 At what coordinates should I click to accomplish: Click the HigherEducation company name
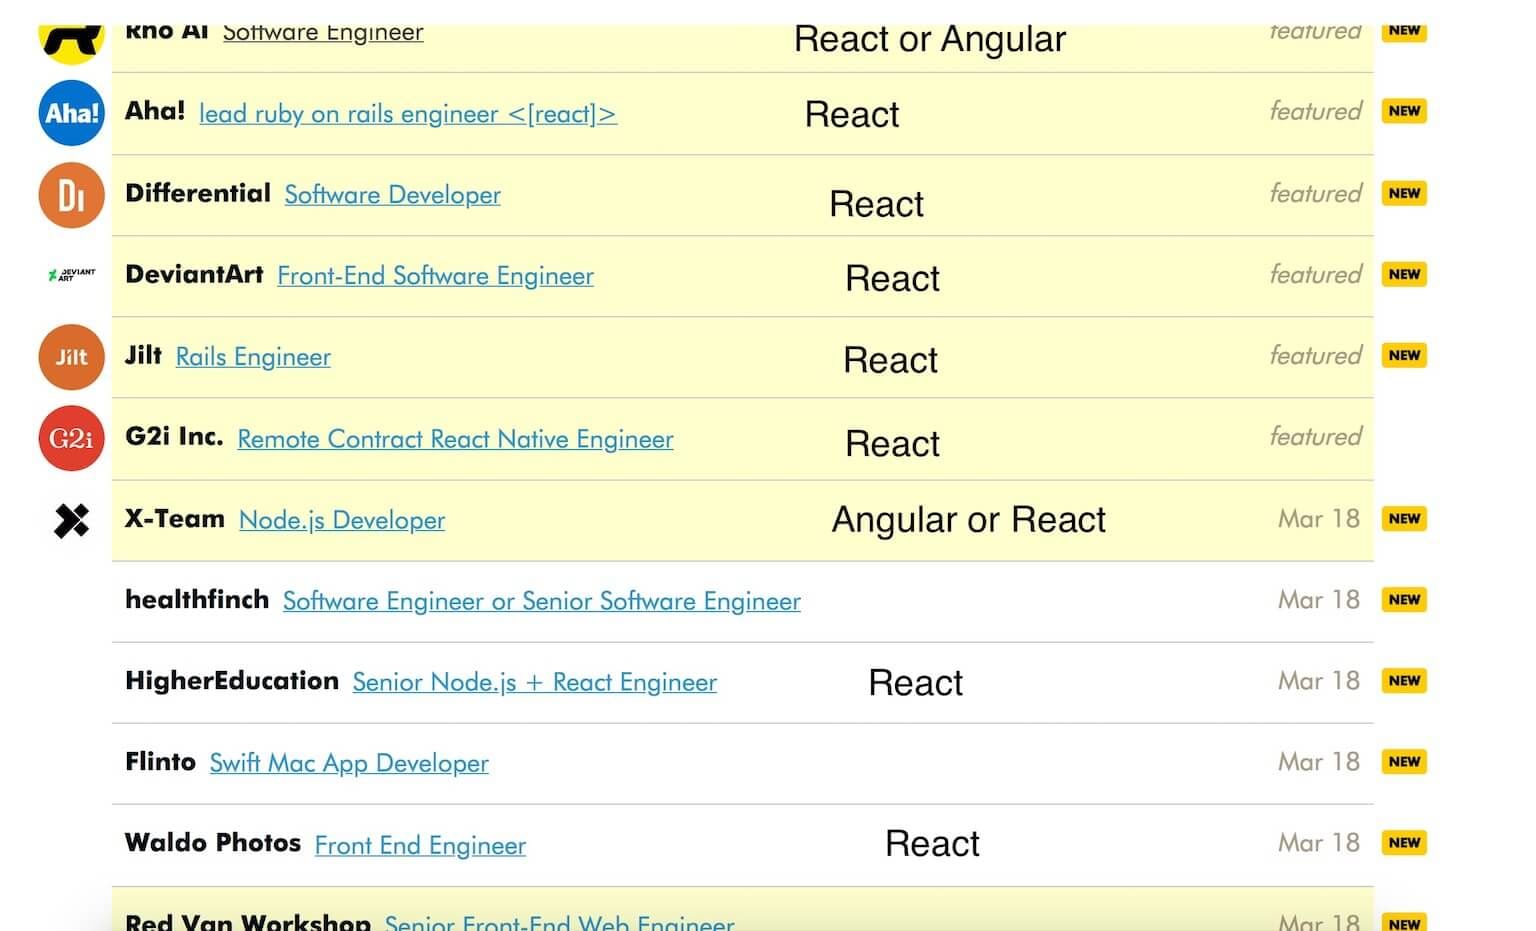(232, 680)
